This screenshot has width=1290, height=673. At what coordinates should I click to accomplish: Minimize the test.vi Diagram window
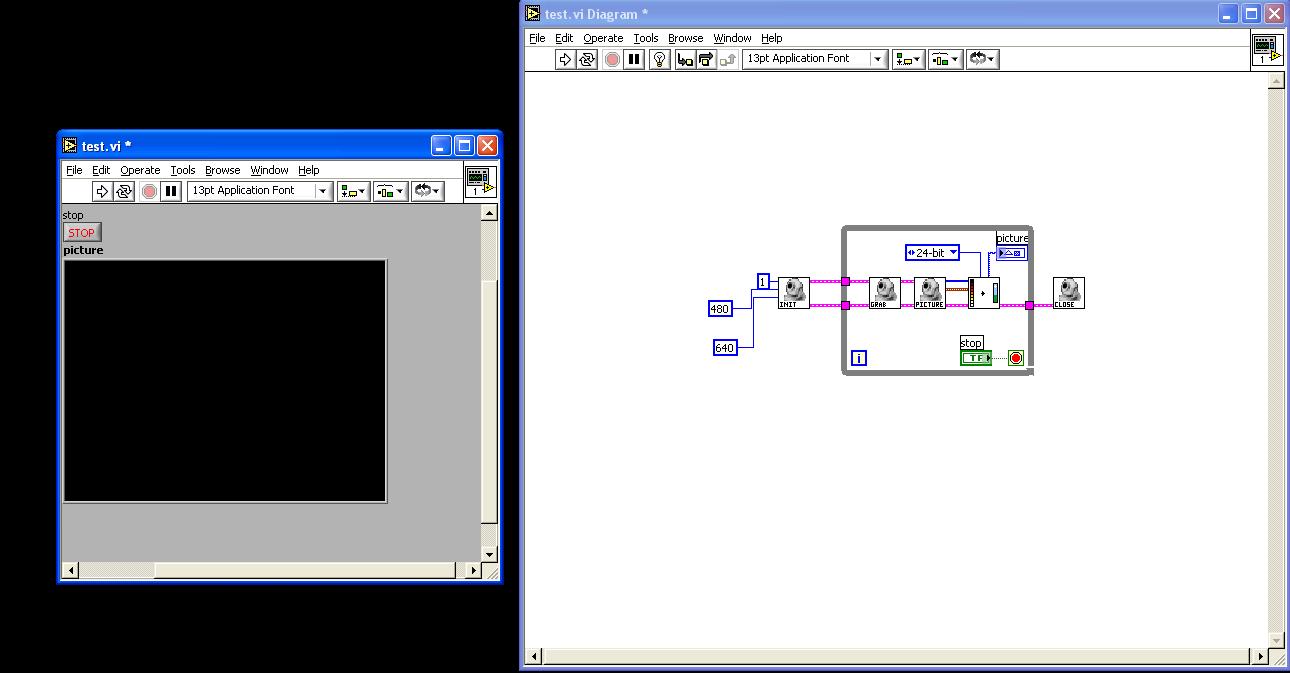click(1229, 14)
